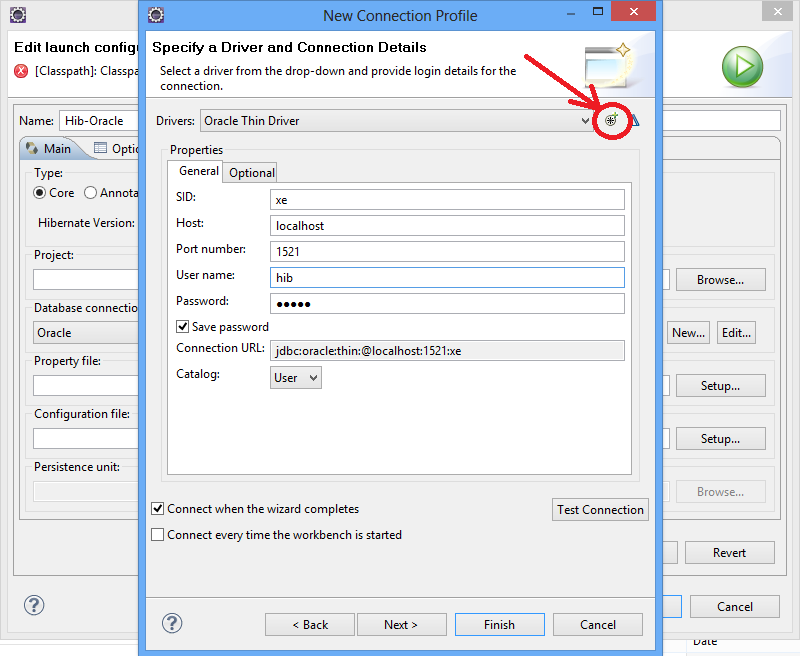Open the Oracle Thin Driver drivers dropdown
The width and height of the screenshot is (800, 656).
(x=583, y=120)
